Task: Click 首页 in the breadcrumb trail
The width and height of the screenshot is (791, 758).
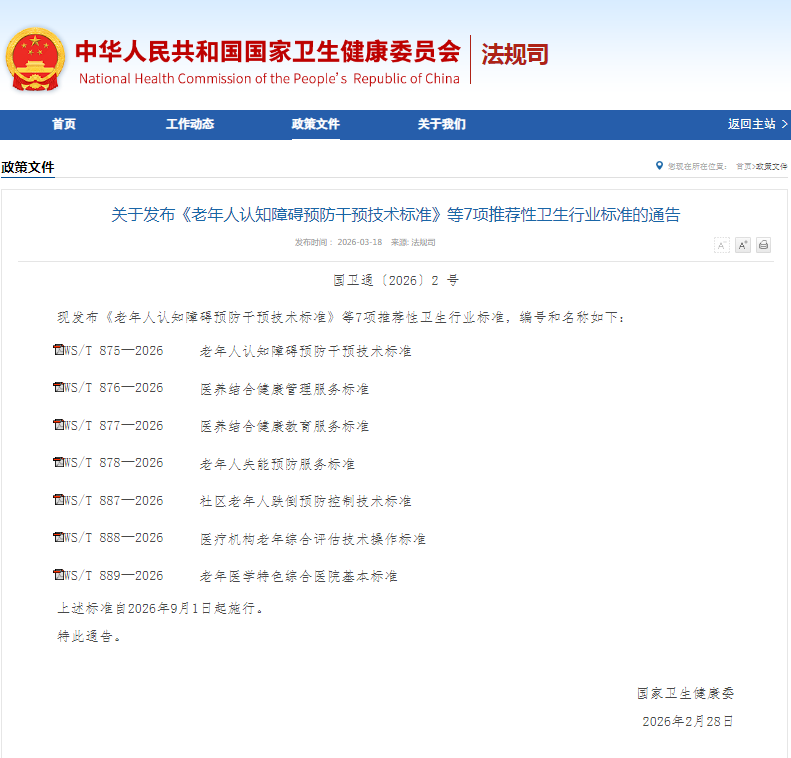Action: pos(743,166)
